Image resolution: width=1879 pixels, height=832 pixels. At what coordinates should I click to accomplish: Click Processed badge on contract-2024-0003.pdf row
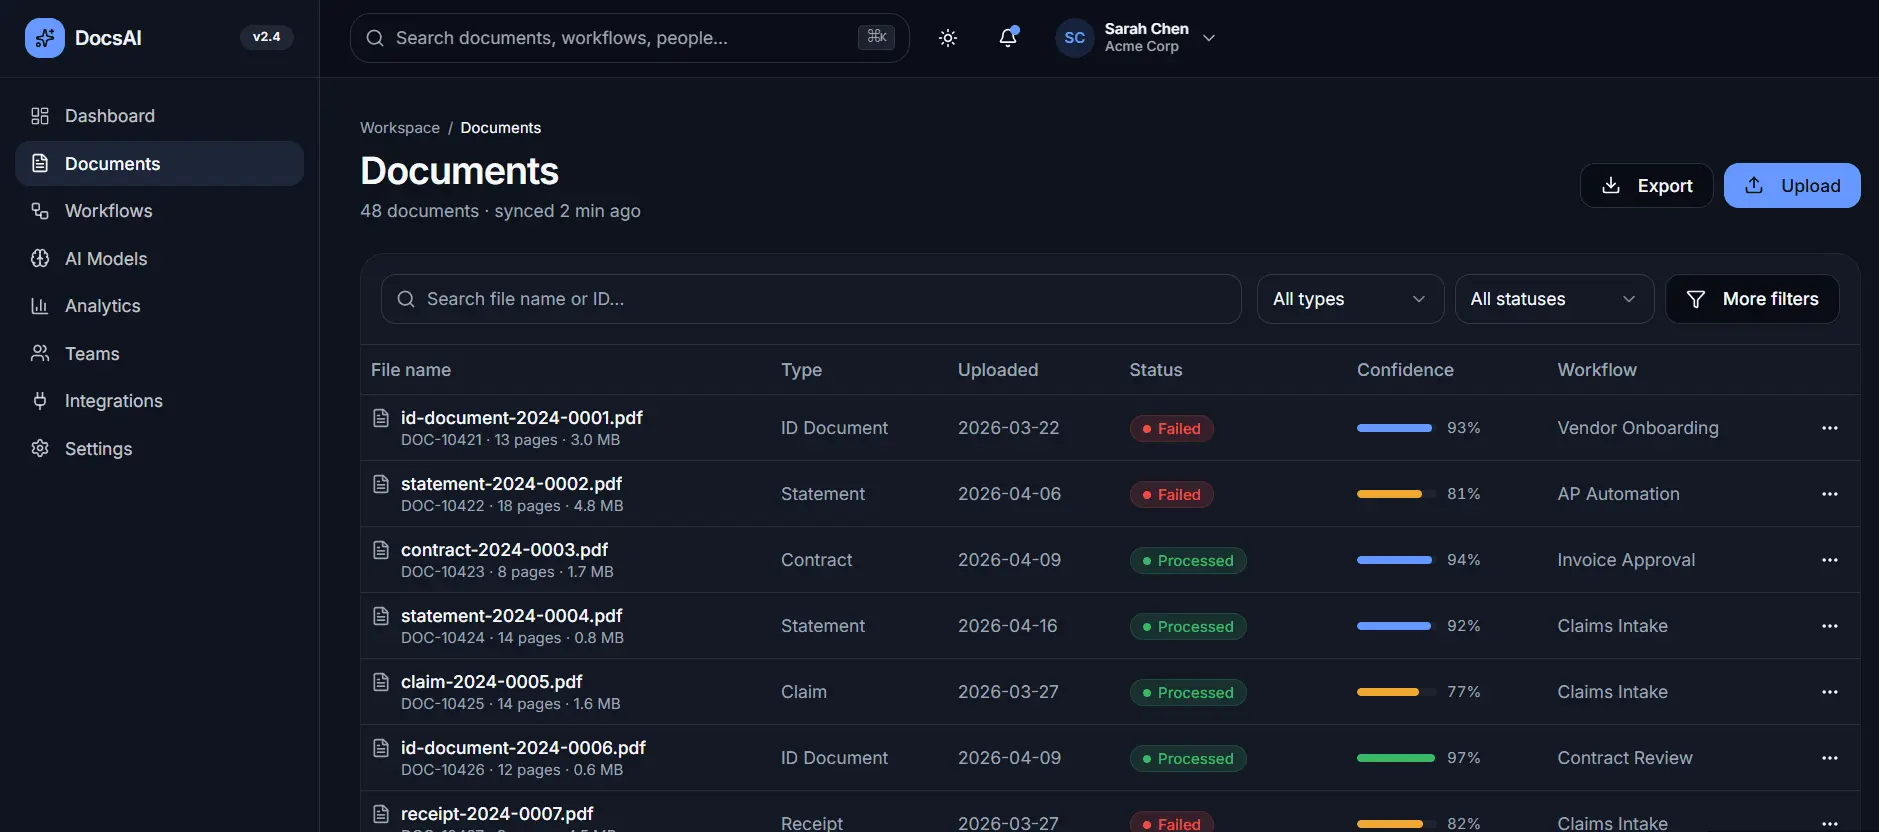(x=1188, y=560)
